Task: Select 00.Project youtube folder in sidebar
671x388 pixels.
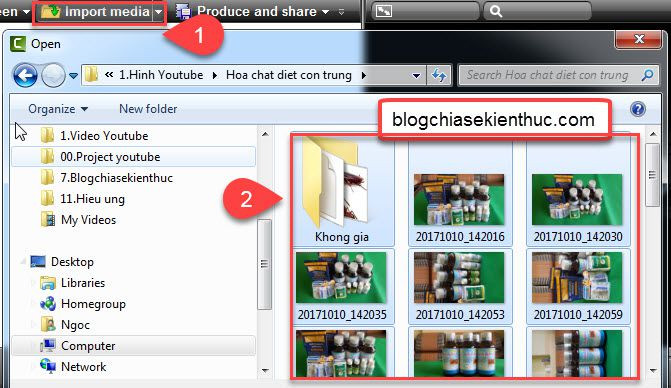Action: click(x=134, y=157)
